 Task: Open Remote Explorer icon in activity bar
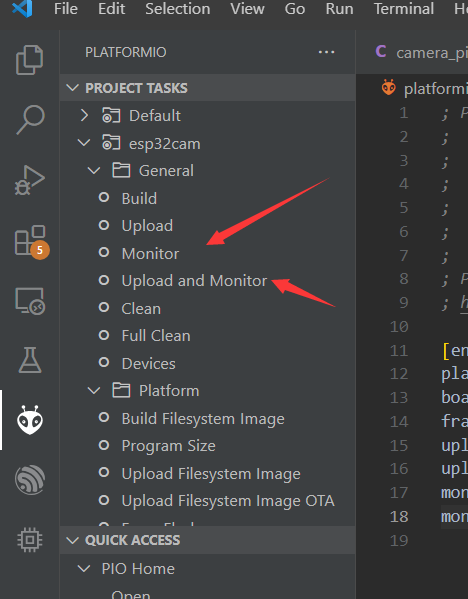pyautogui.click(x=30, y=301)
